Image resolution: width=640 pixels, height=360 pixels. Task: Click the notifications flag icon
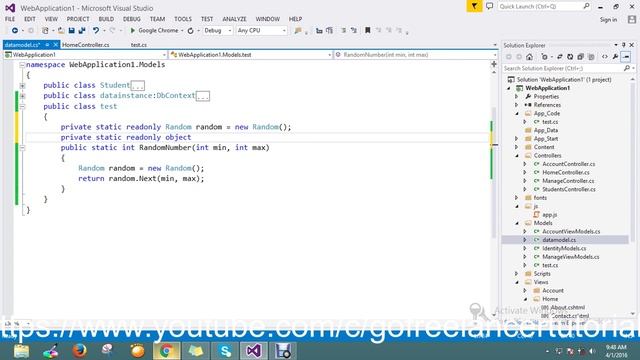point(474,6)
